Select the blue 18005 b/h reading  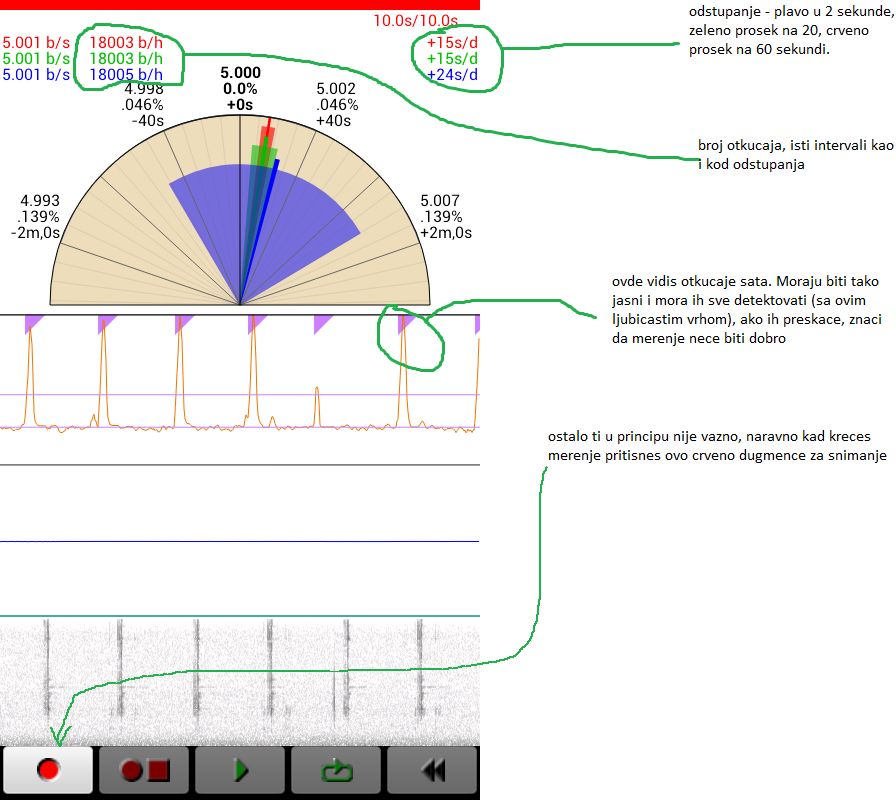[126, 74]
